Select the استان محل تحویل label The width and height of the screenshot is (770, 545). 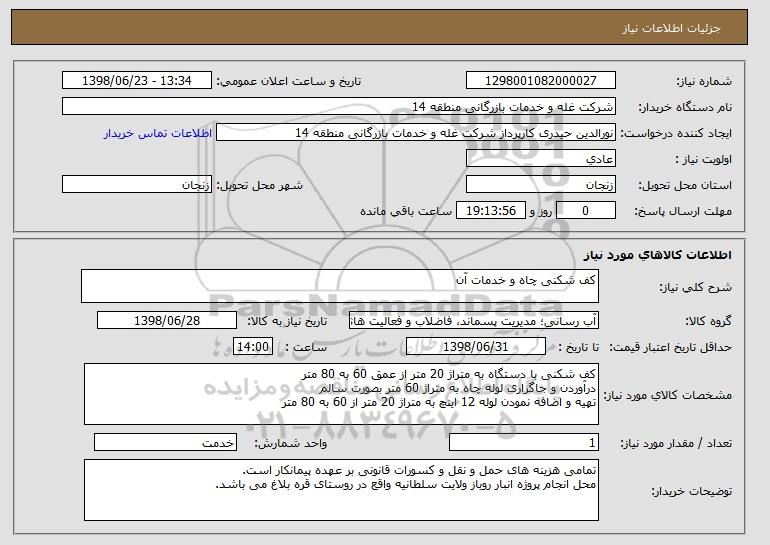click(685, 185)
